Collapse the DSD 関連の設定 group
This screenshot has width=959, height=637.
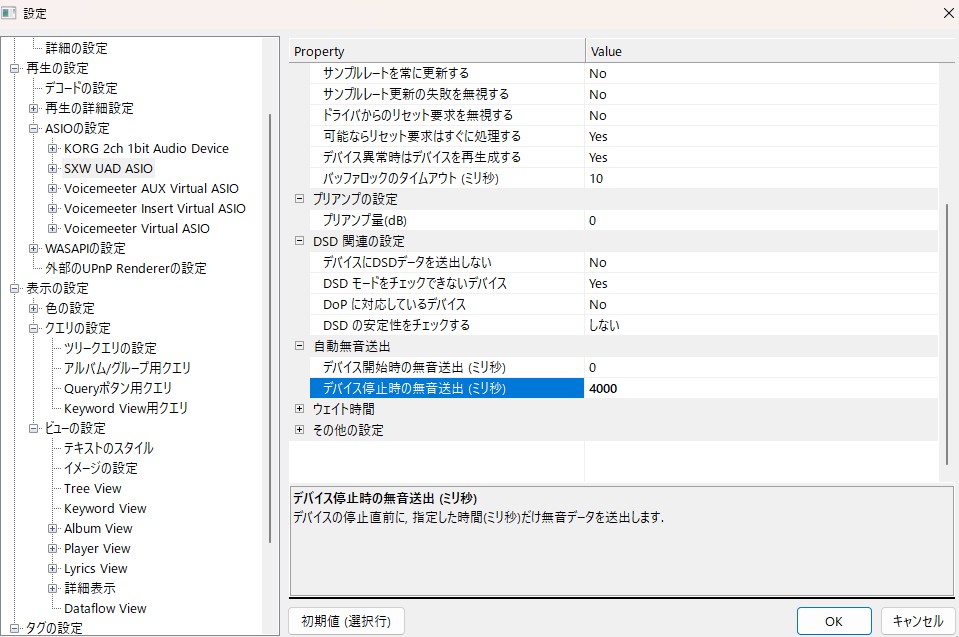coord(299,241)
